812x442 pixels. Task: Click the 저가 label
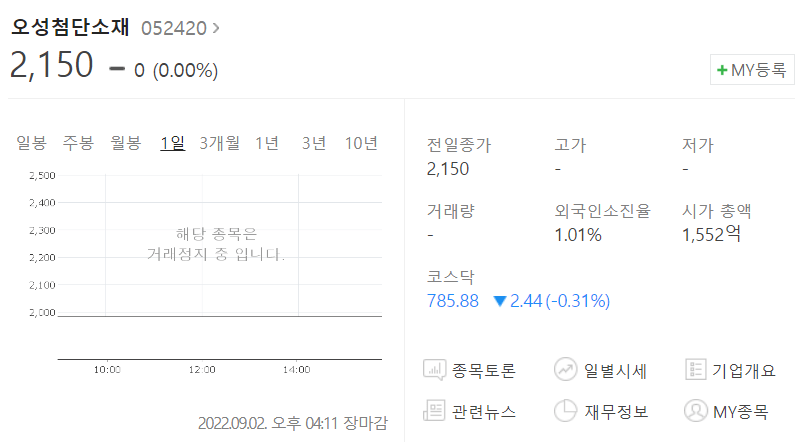[698, 145]
